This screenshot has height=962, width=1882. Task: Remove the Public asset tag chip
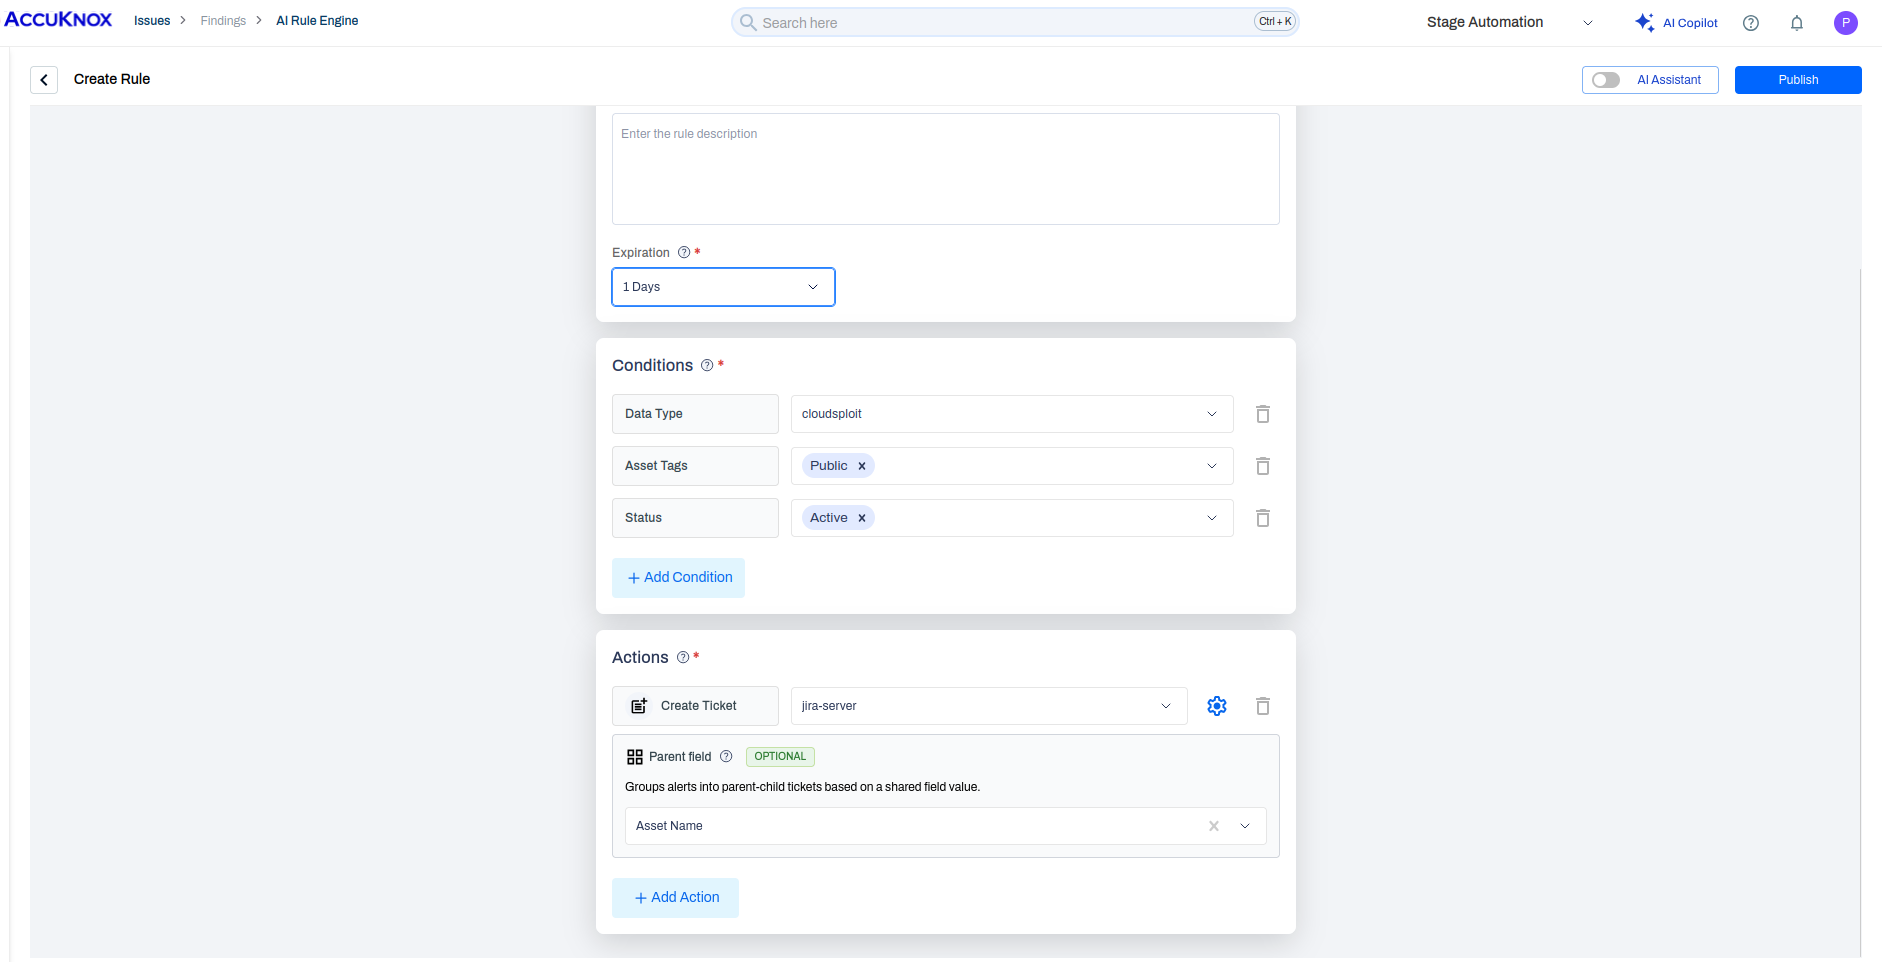862,466
